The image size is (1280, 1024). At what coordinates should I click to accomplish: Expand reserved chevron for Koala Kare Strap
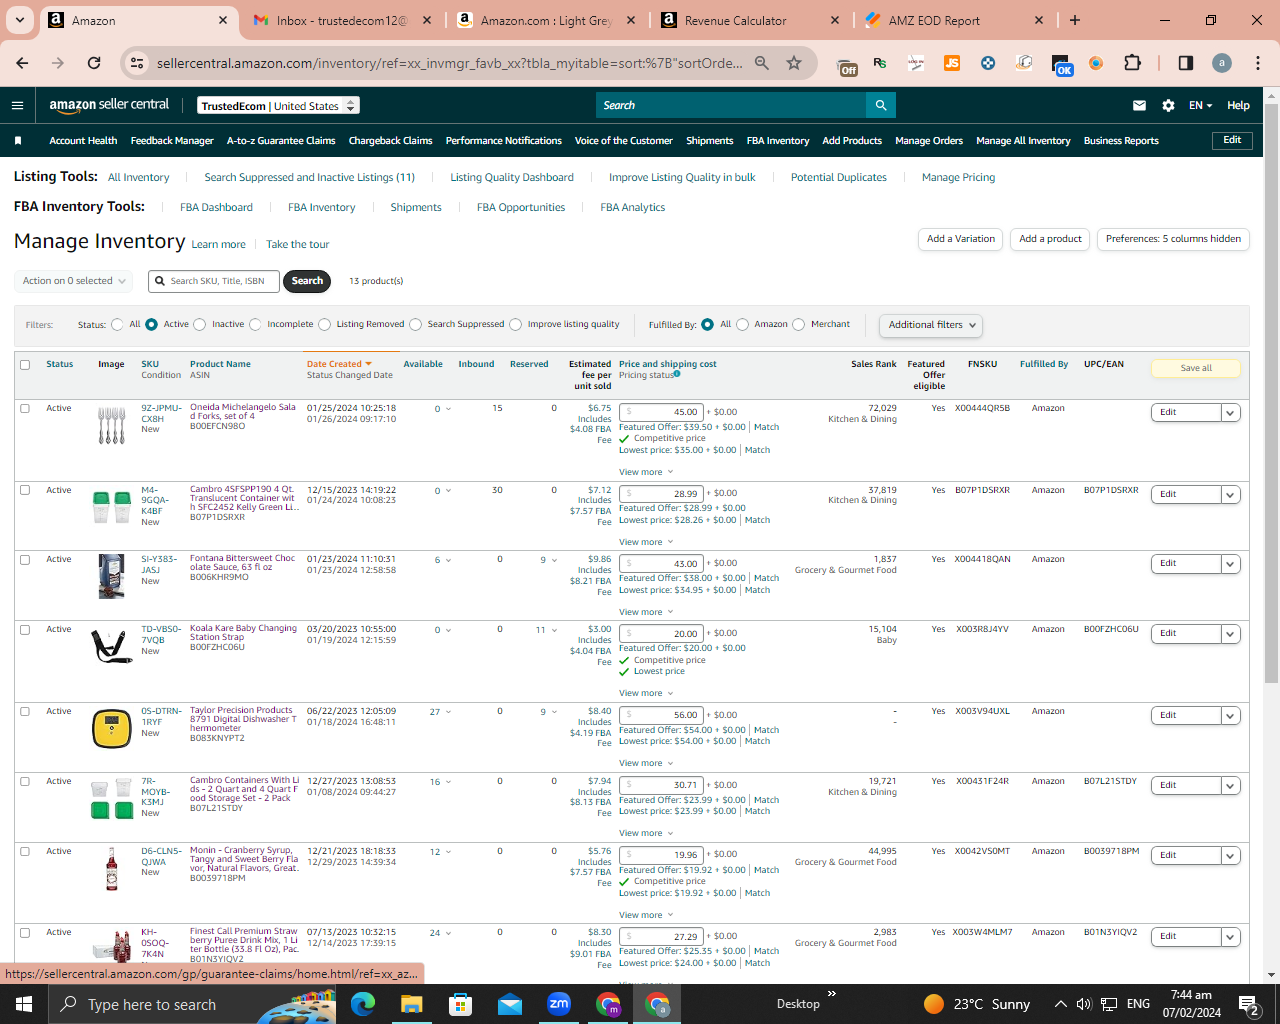(554, 630)
